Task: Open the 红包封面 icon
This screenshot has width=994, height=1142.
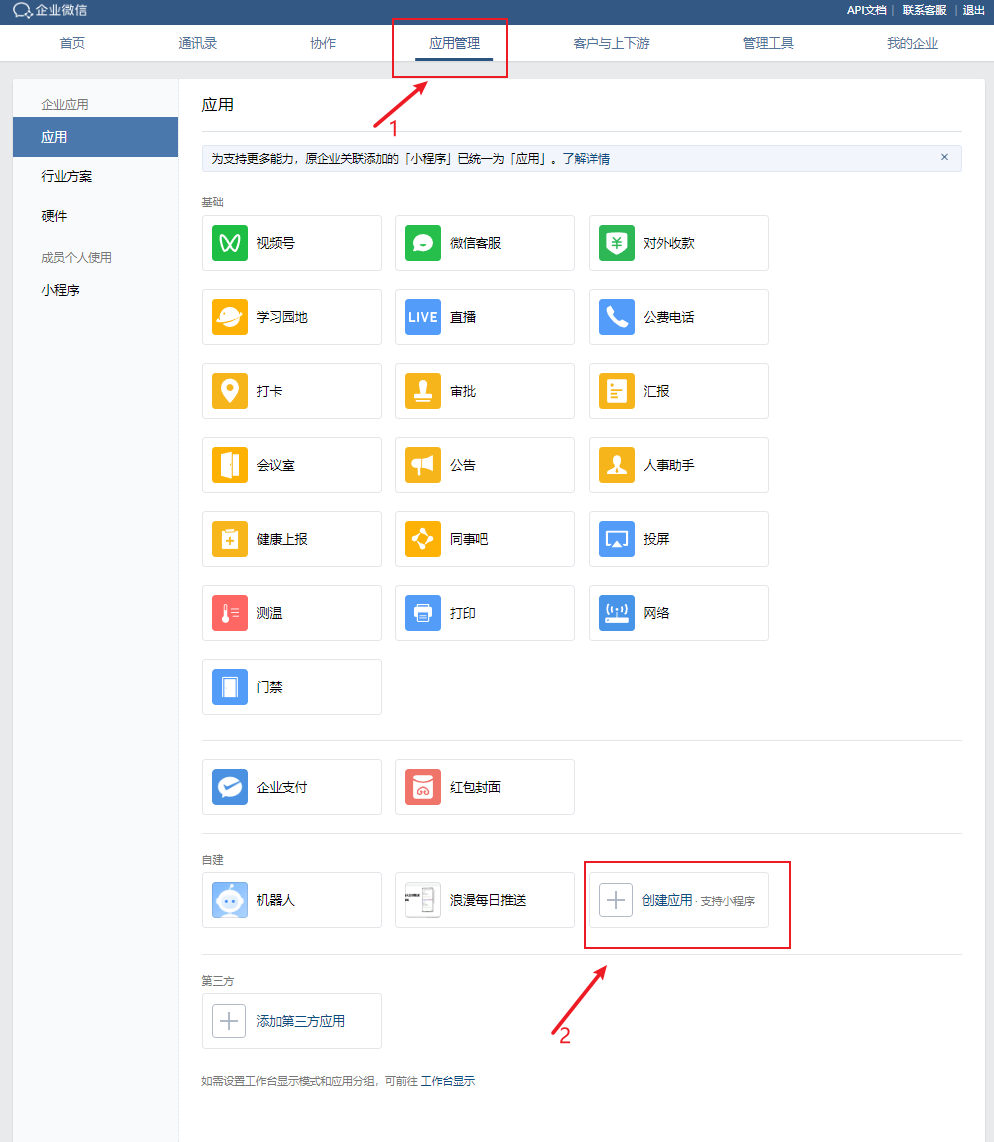Action: tap(423, 787)
